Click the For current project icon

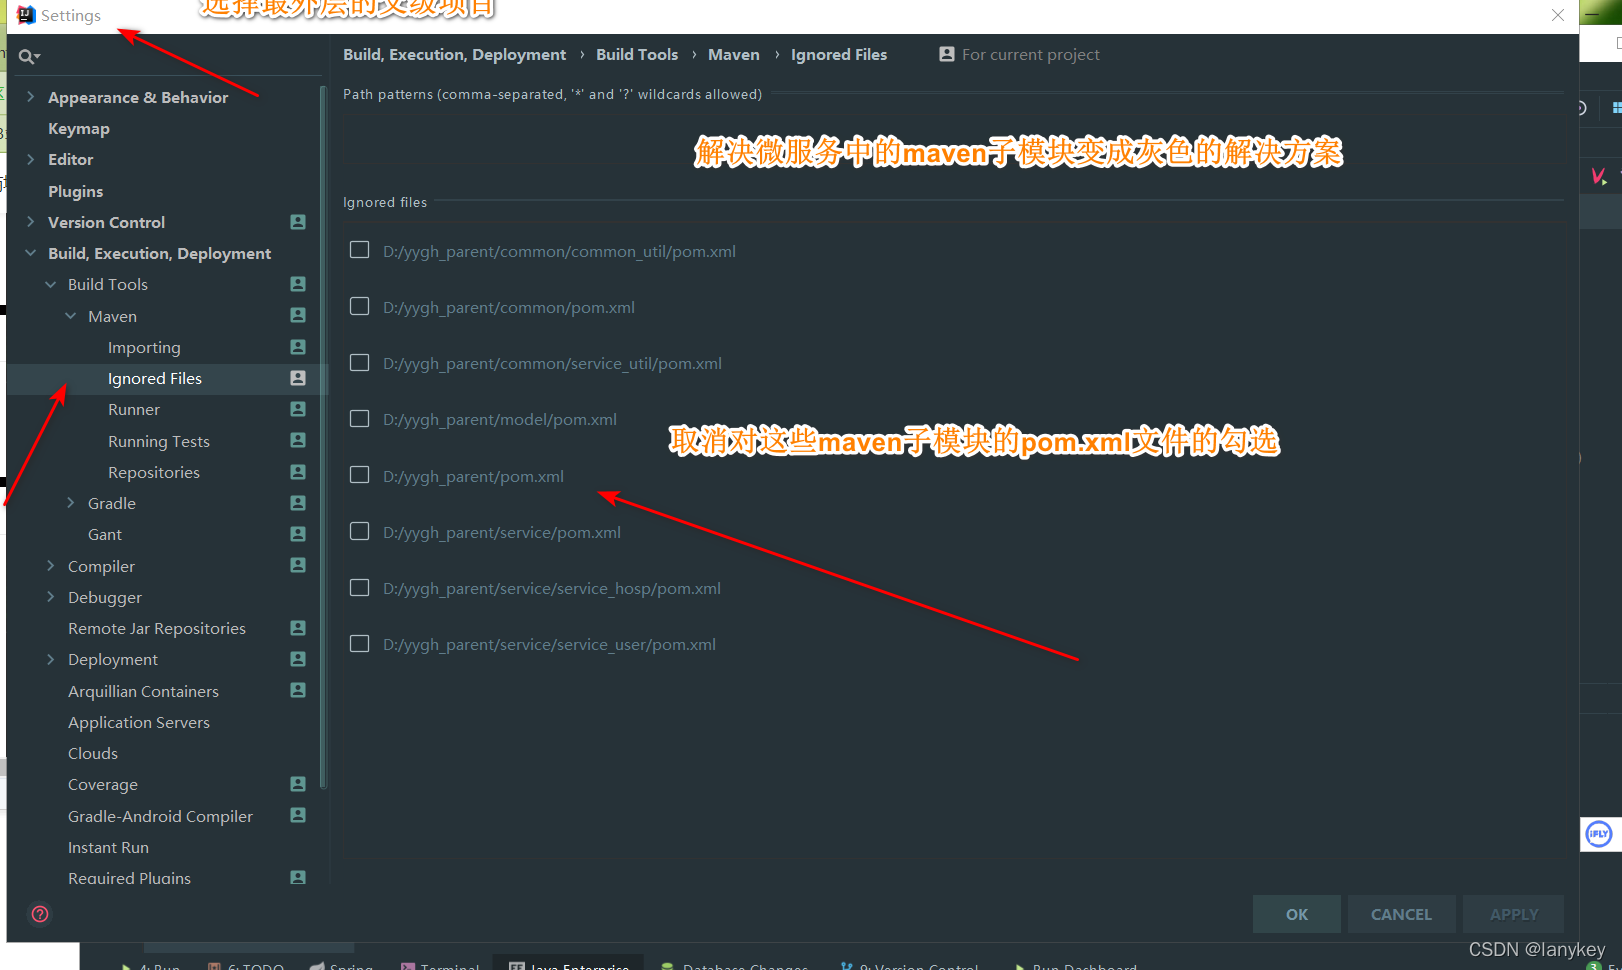pos(947,54)
